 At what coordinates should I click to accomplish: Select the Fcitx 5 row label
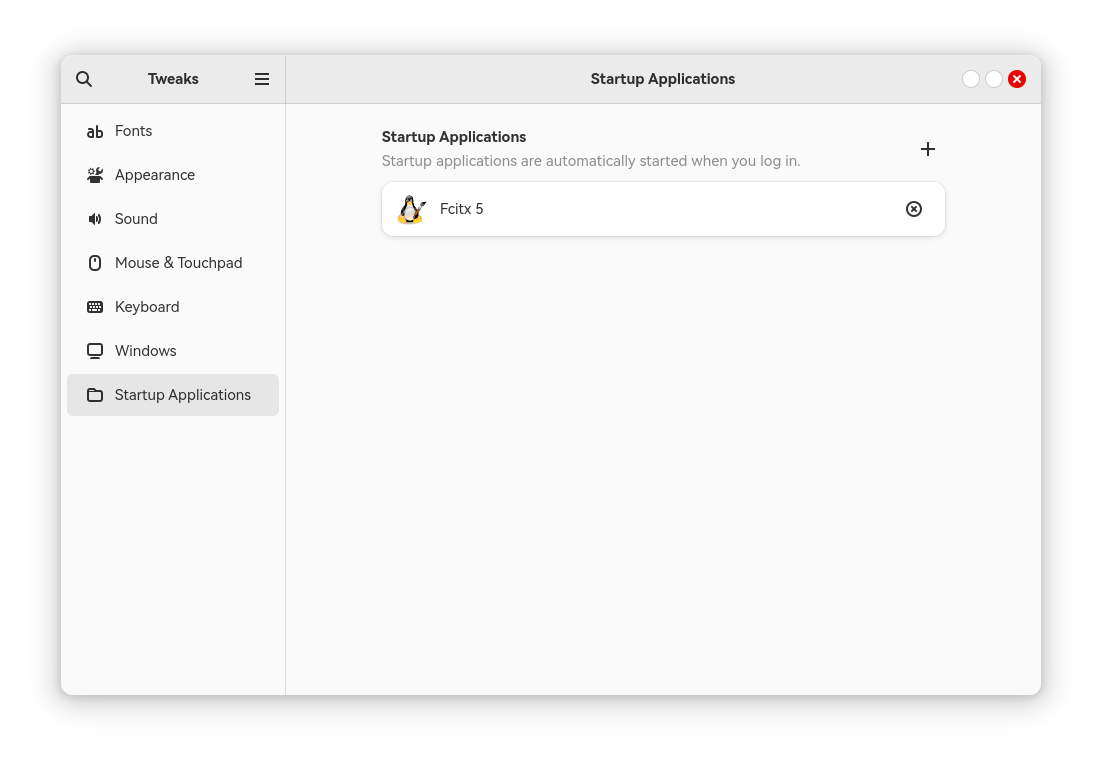pyautogui.click(x=462, y=209)
